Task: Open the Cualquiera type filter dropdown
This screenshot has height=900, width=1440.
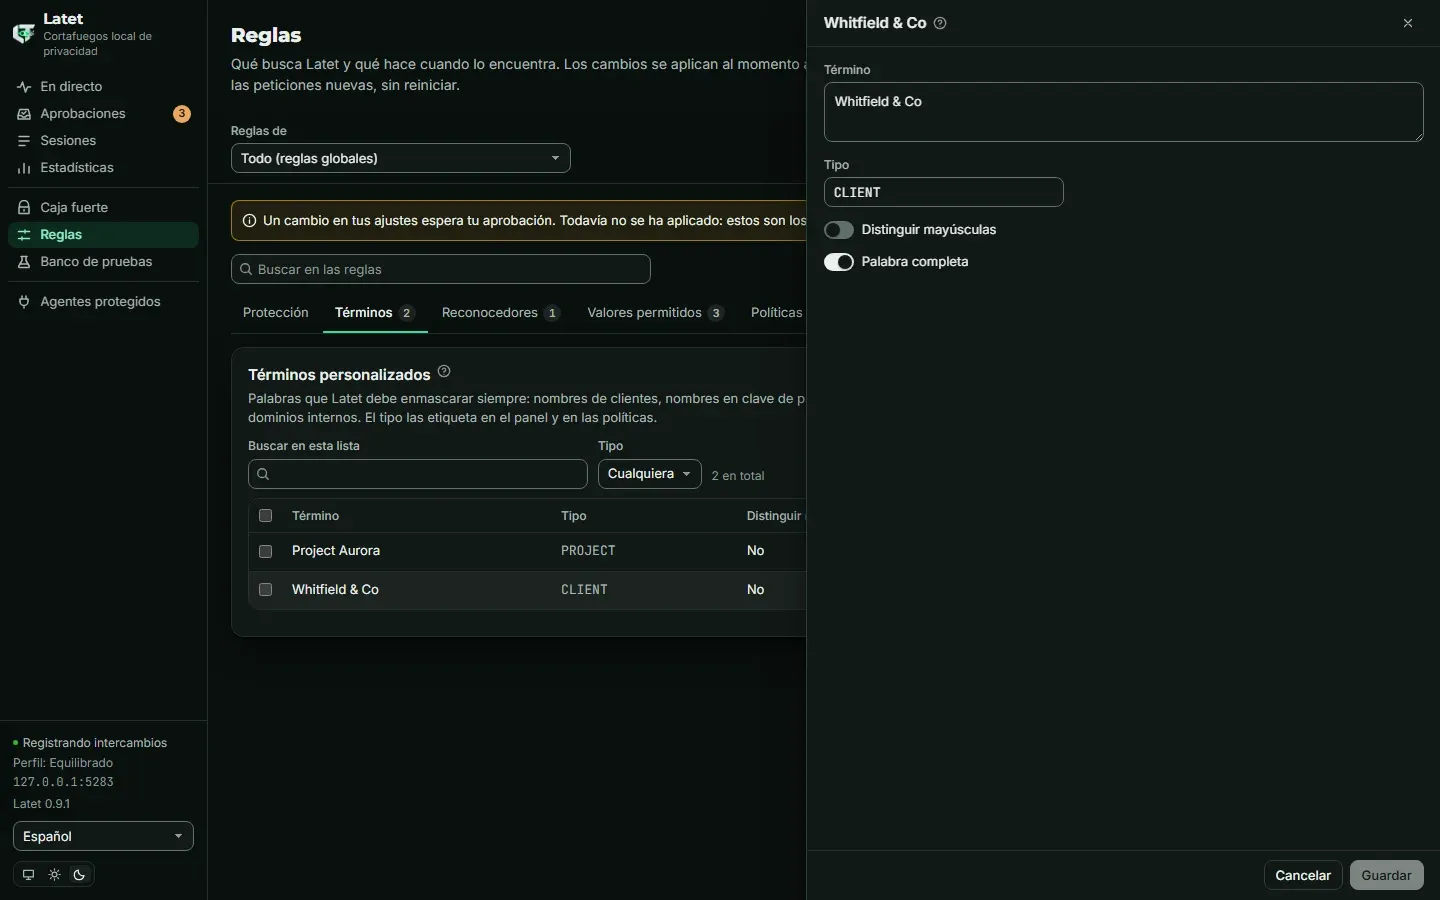Action: point(650,474)
